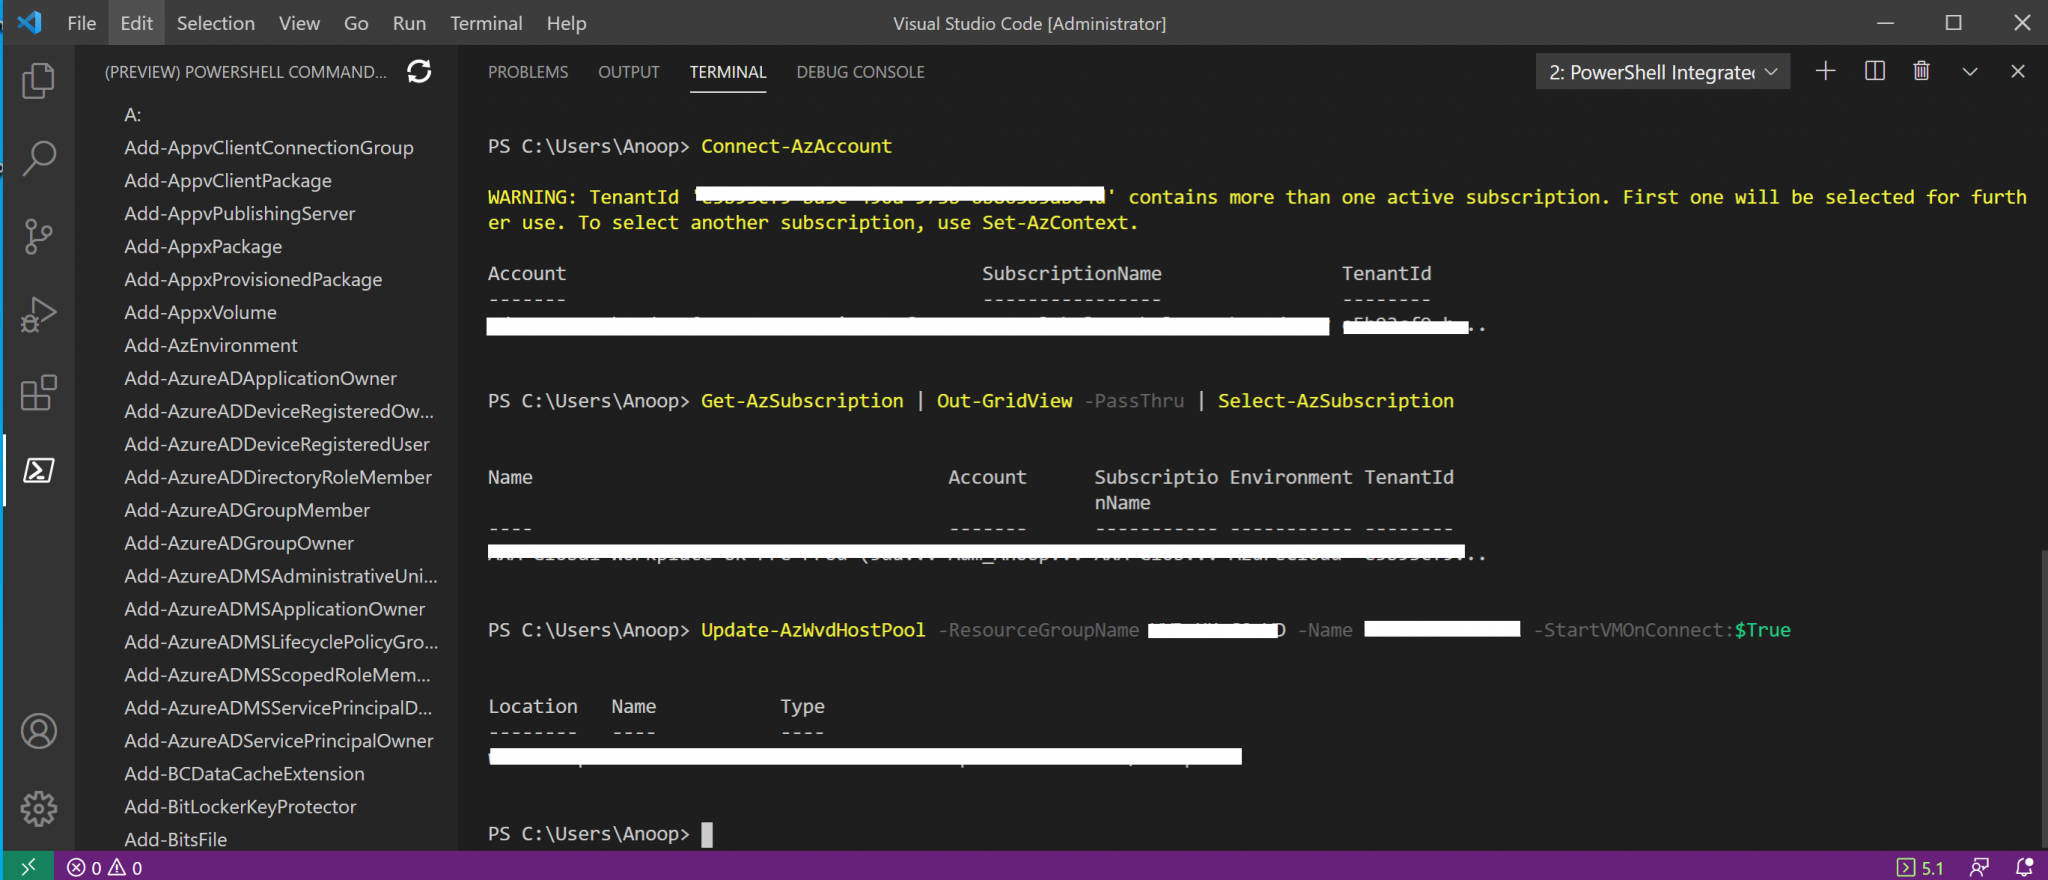Image resolution: width=2048 pixels, height=880 pixels.
Task: Open the Accounts menu icon
Action: [x=38, y=731]
